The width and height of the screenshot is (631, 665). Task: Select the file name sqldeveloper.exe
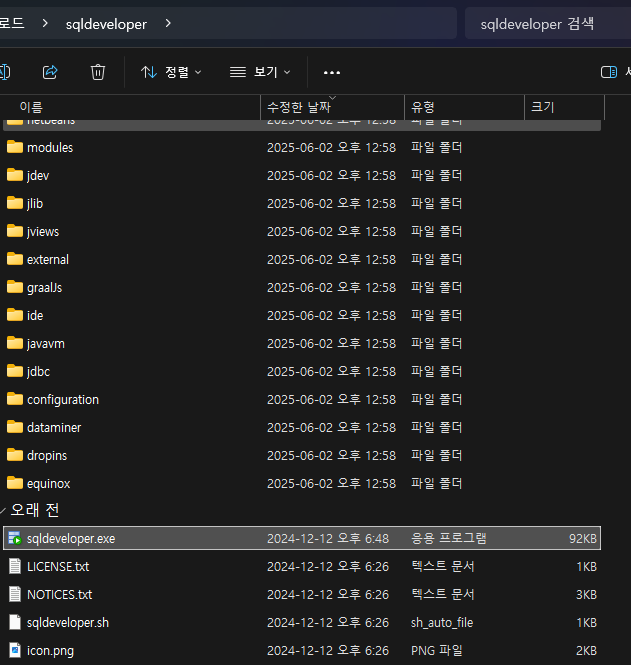coord(71,539)
